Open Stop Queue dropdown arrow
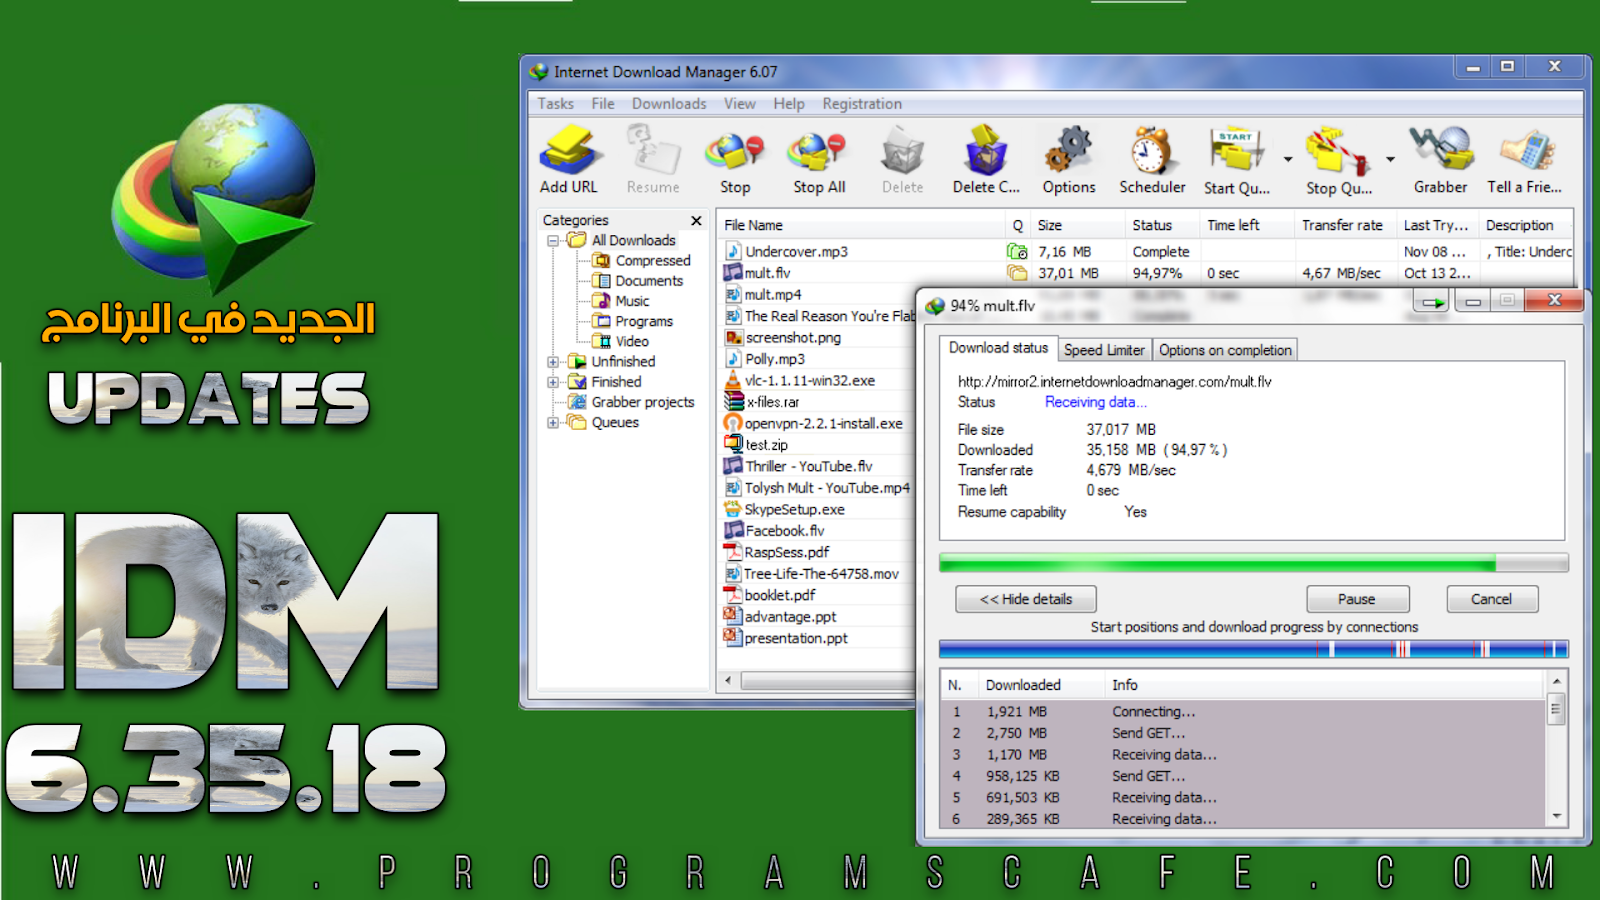Screen dimensions: 1600x900 coord(1390,159)
